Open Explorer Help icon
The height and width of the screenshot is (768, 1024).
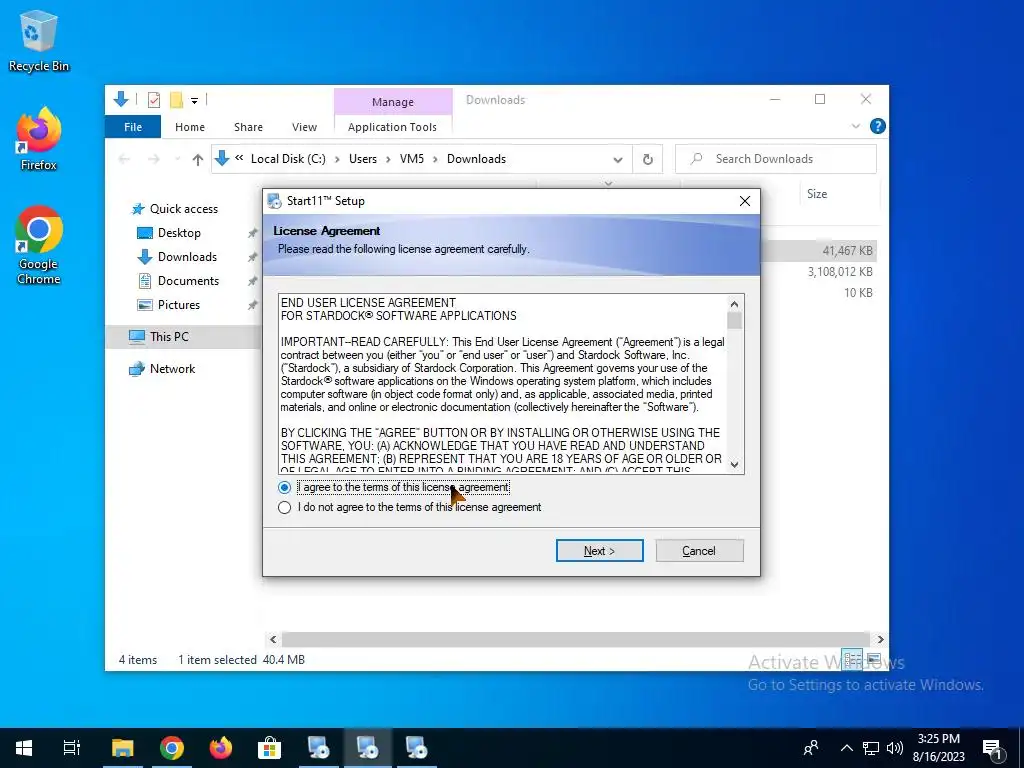click(878, 126)
